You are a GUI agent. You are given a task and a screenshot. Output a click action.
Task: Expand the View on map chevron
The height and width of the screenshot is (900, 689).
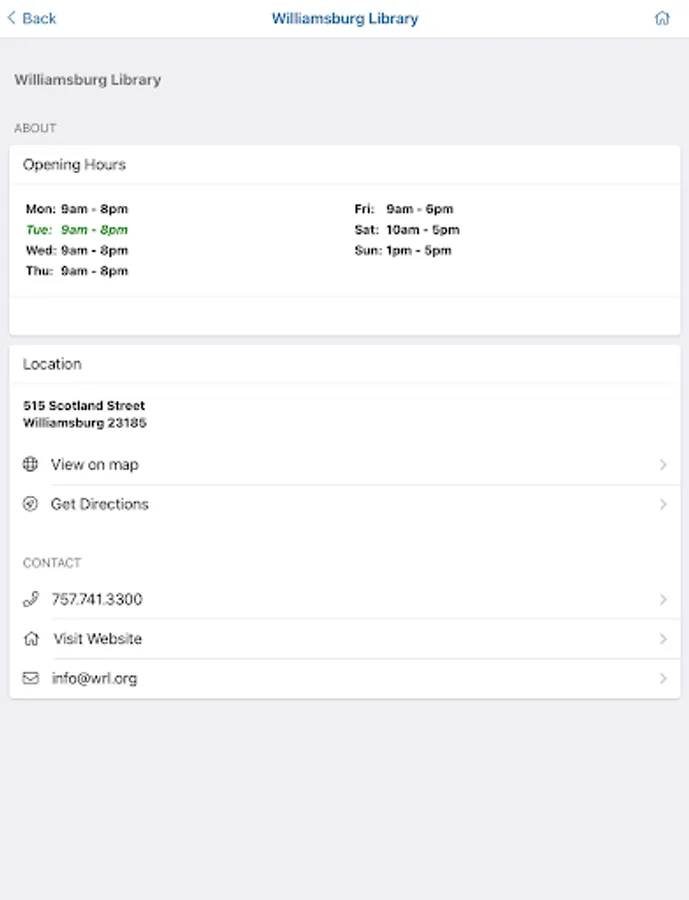(663, 465)
